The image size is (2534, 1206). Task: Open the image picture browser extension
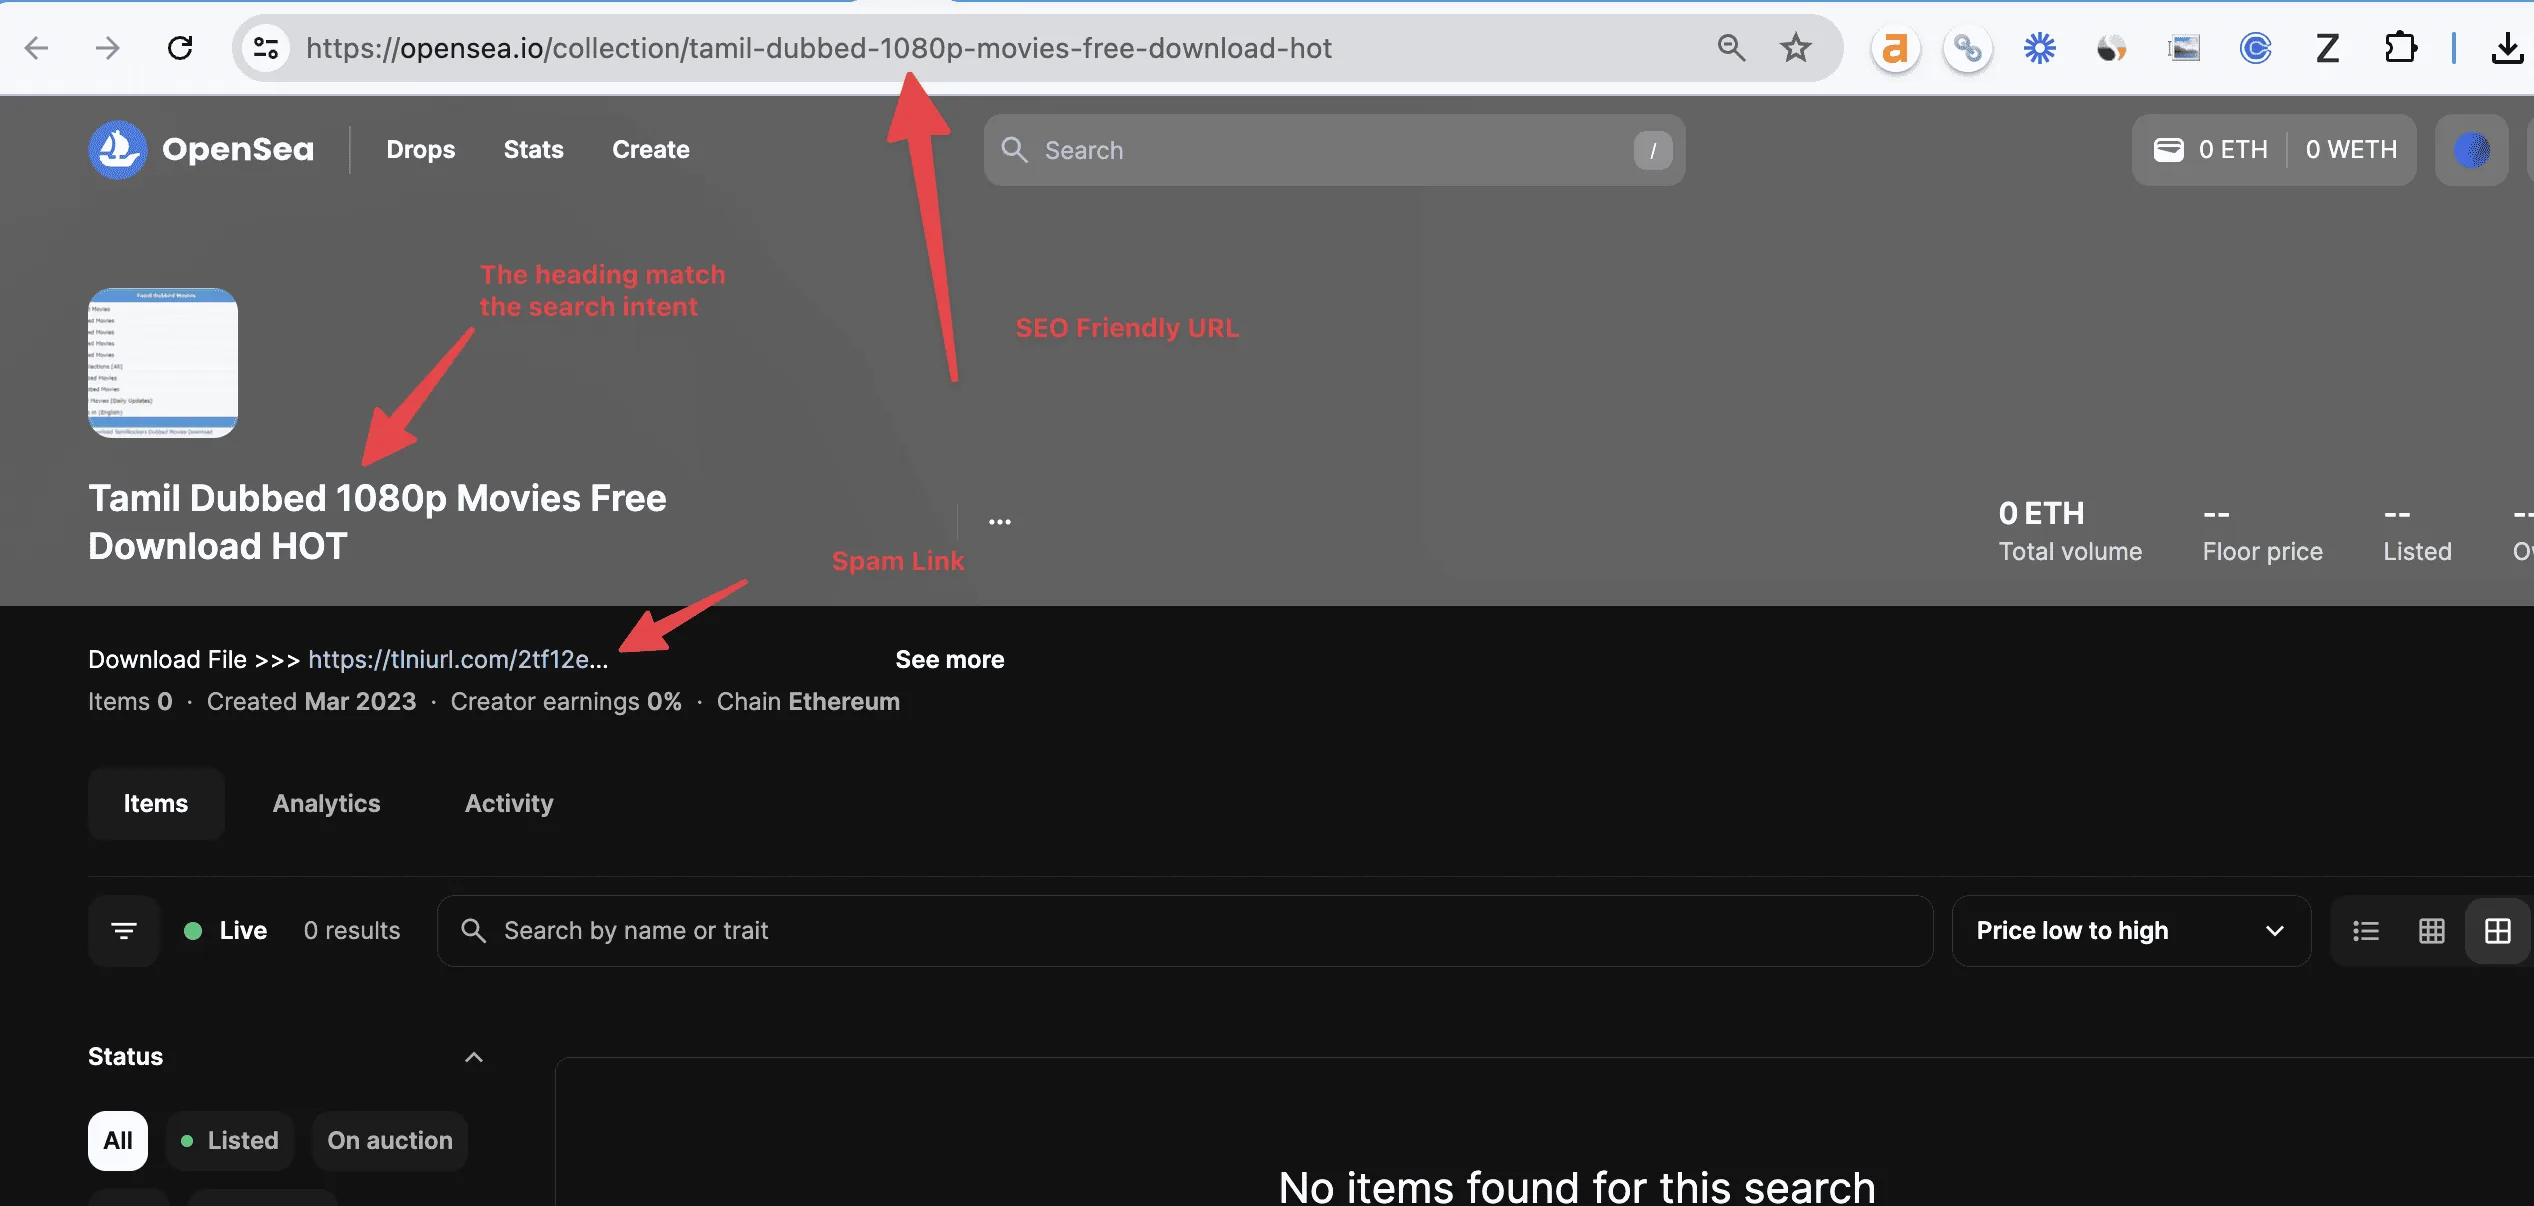click(2183, 48)
